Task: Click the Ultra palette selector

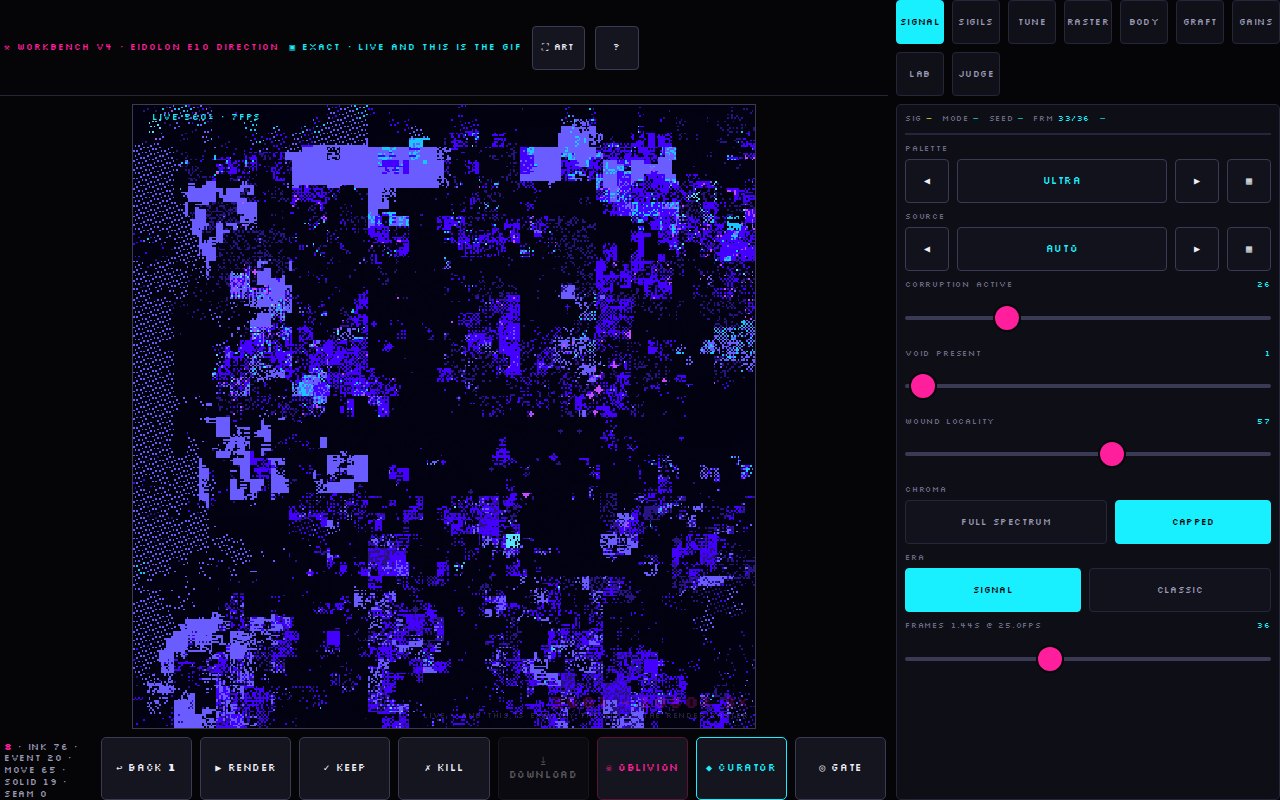Action: coord(1062,181)
